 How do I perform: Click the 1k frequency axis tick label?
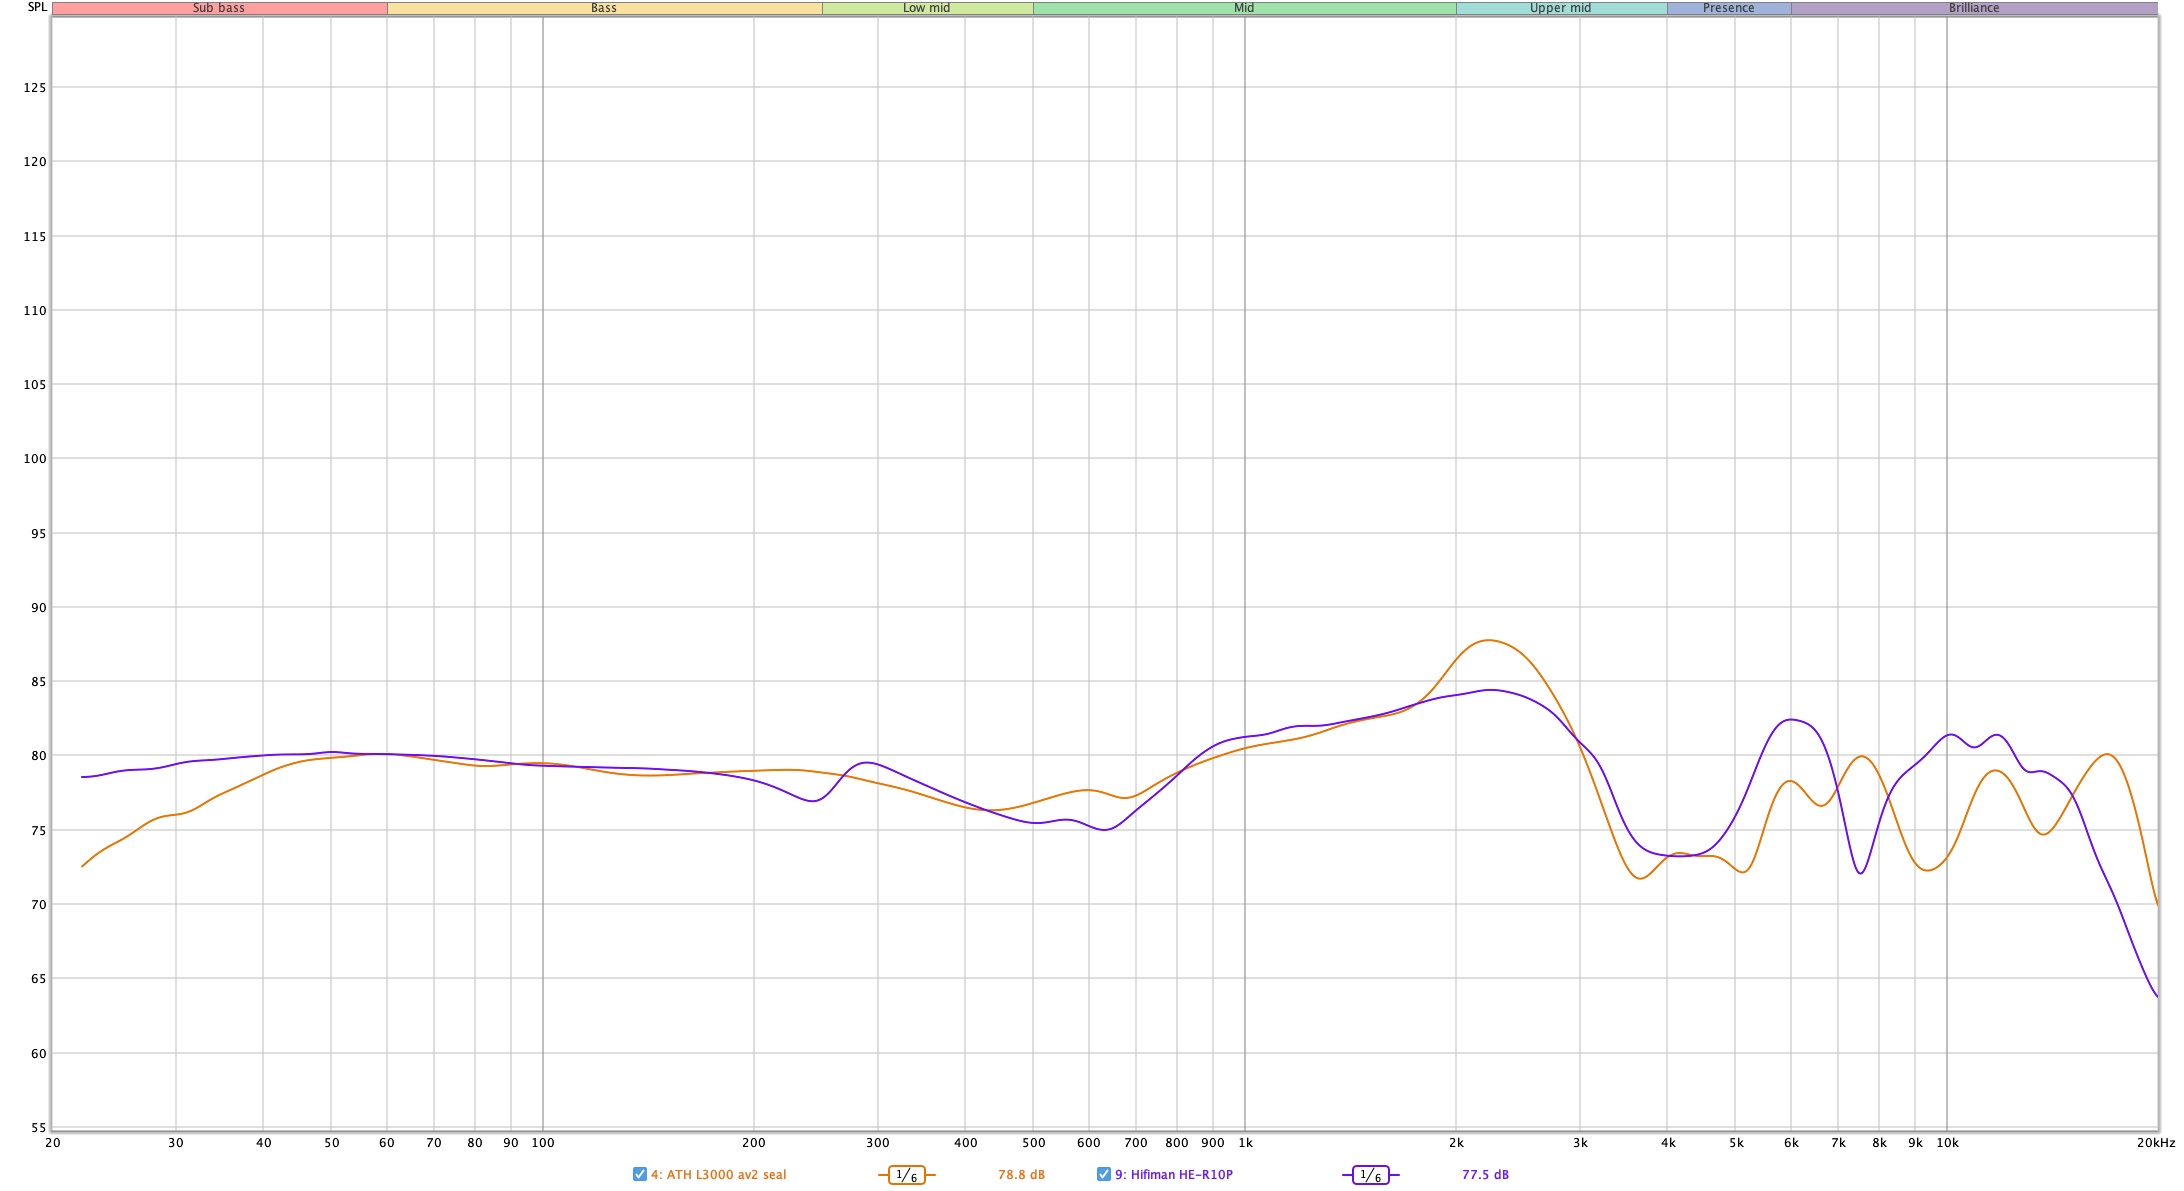(1245, 1143)
